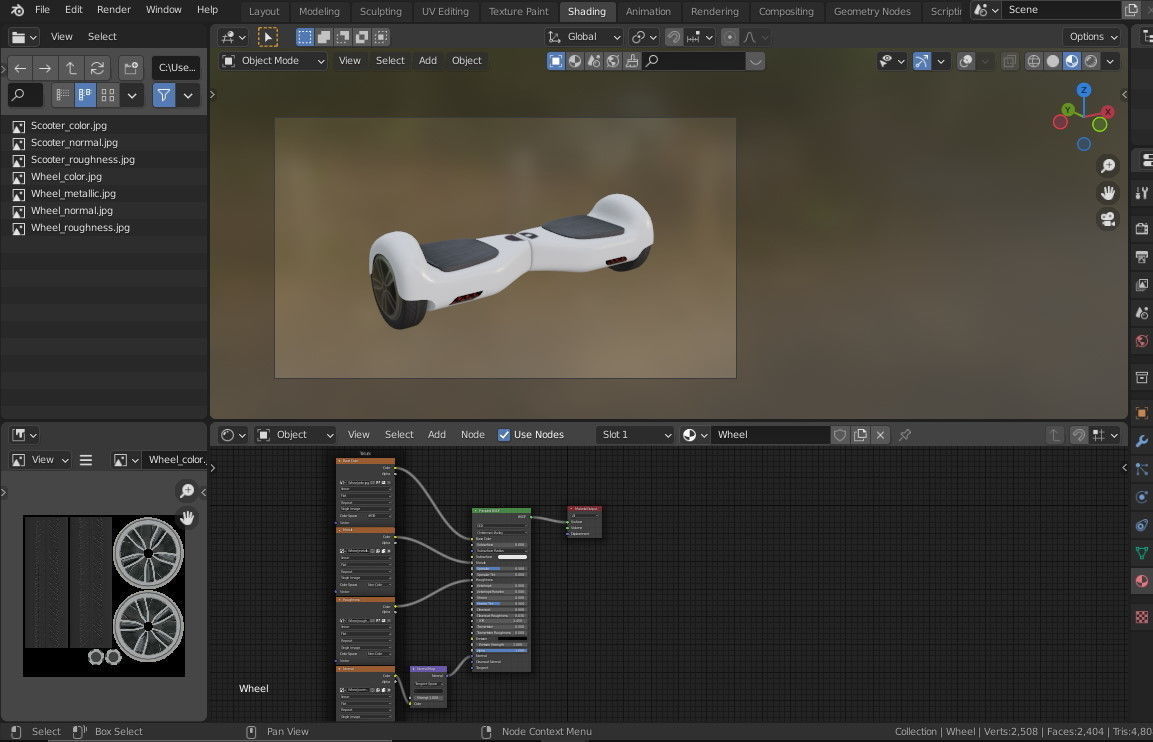Toggle file browser filter funnel button

(x=164, y=95)
